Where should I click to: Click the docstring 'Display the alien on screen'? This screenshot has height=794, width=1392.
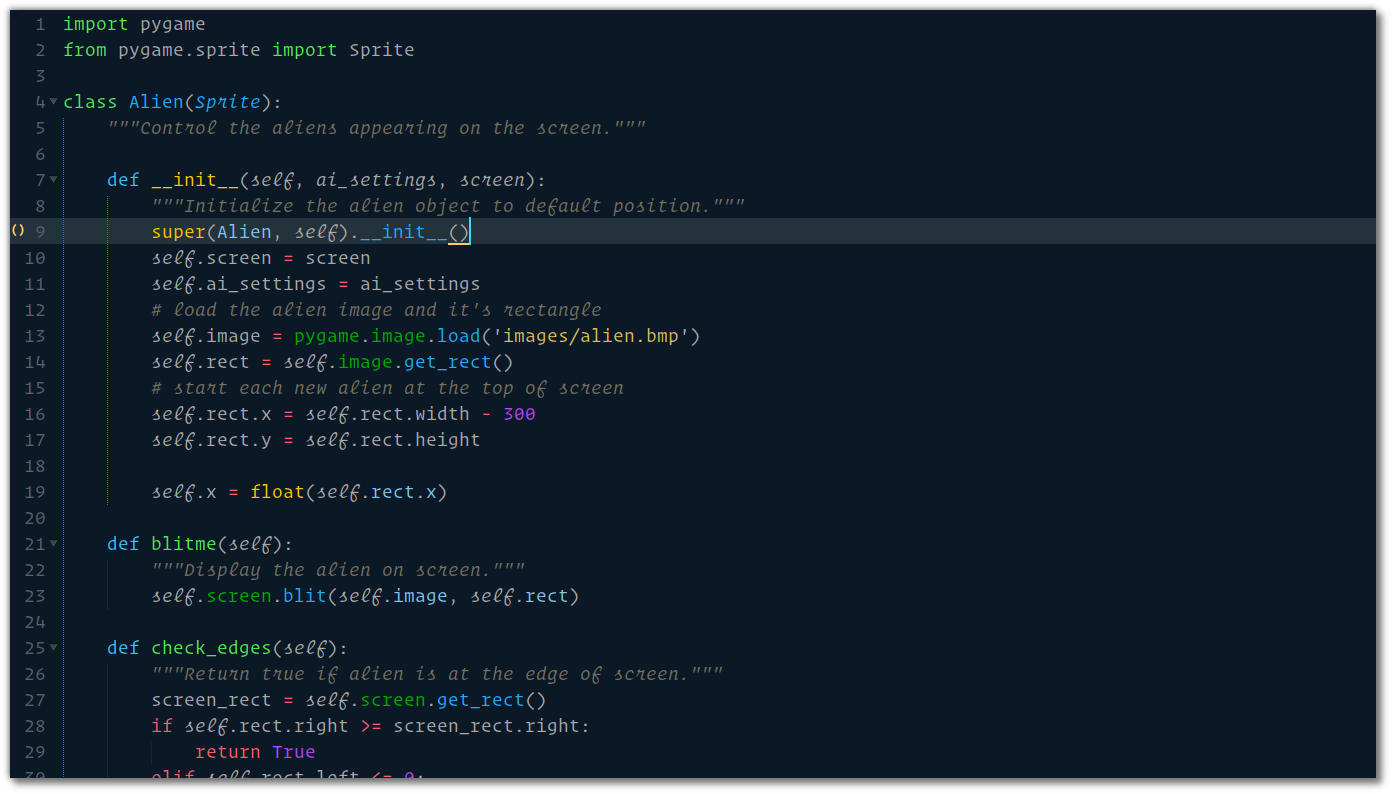[338, 570]
